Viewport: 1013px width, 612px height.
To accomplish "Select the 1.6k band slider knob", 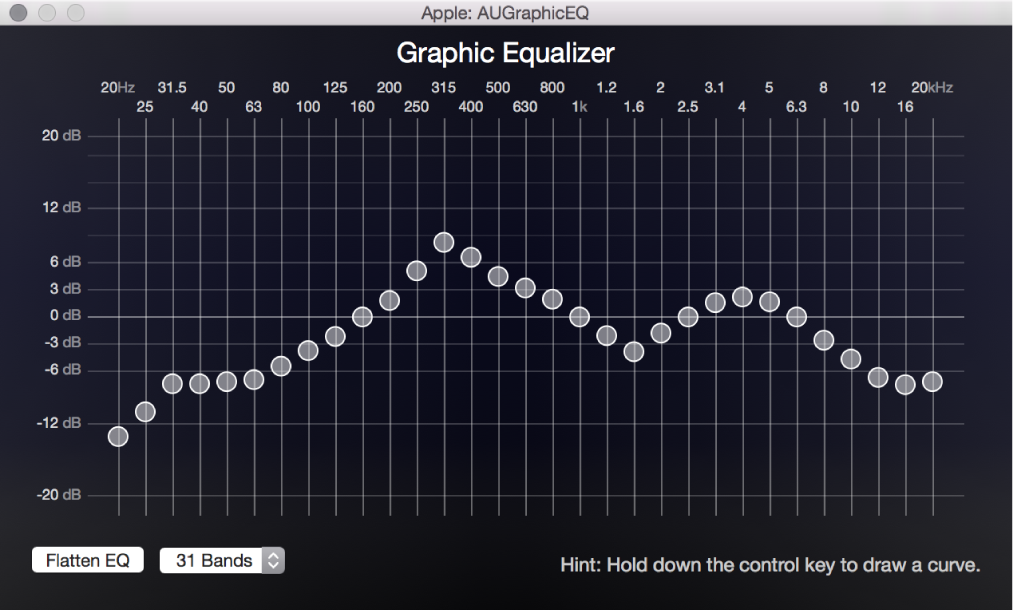I will [632, 352].
